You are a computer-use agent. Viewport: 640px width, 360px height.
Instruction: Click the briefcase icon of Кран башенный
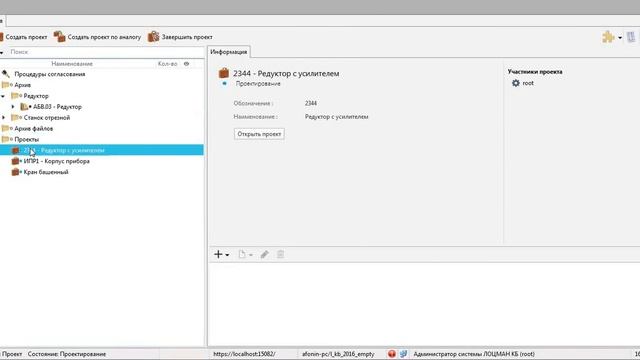(x=16, y=172)
